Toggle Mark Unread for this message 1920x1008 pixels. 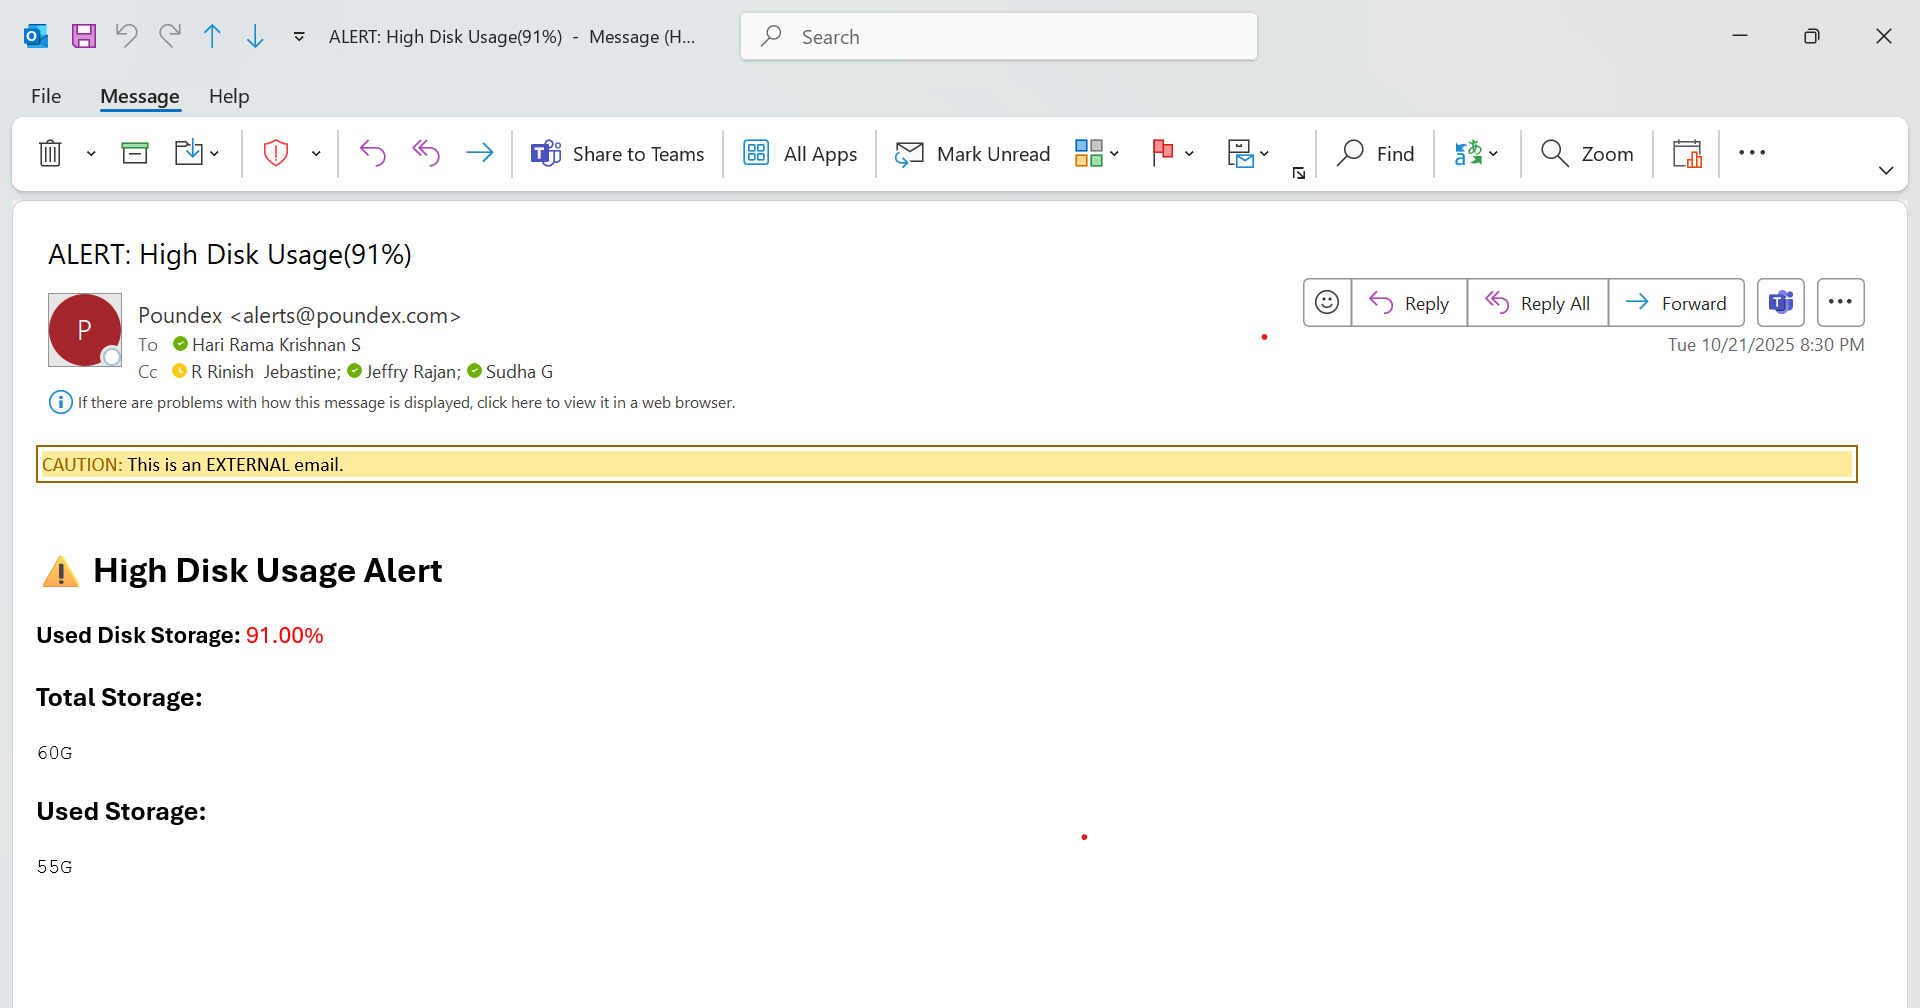coord(973,154)
